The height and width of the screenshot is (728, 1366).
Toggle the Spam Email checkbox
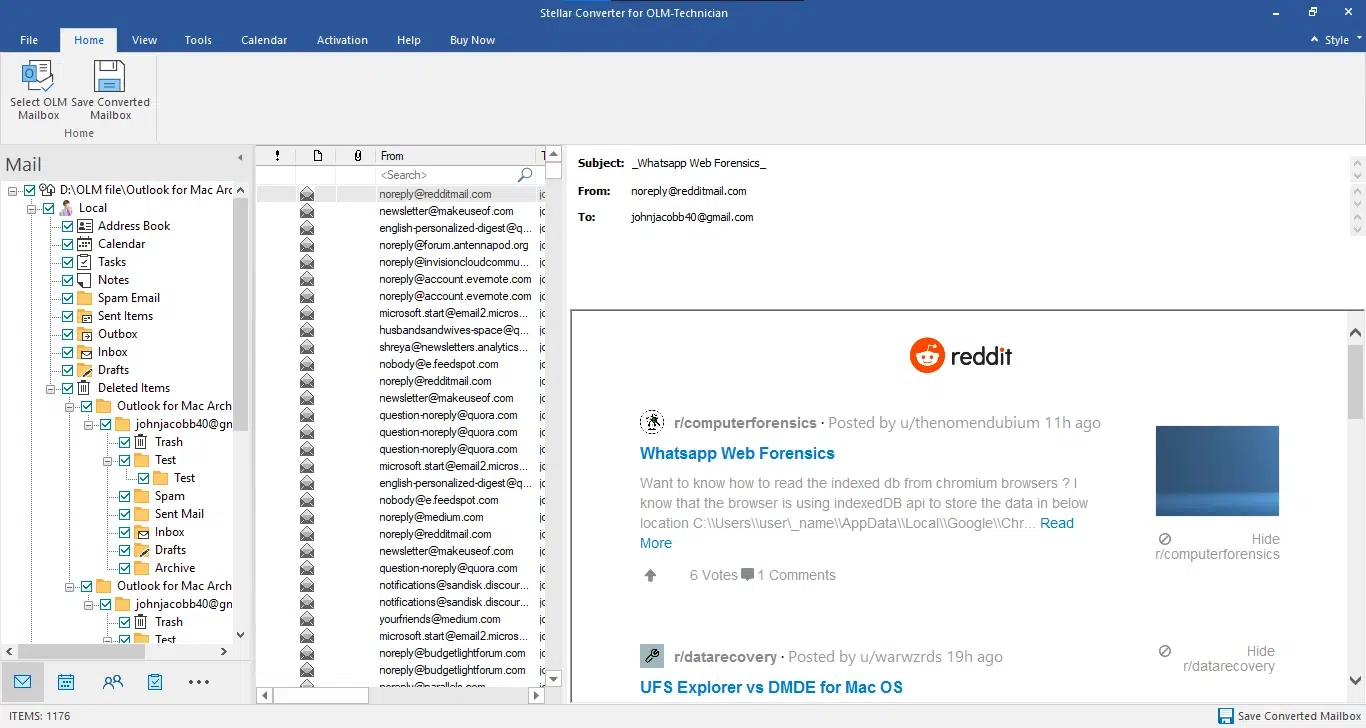[68, 298]
